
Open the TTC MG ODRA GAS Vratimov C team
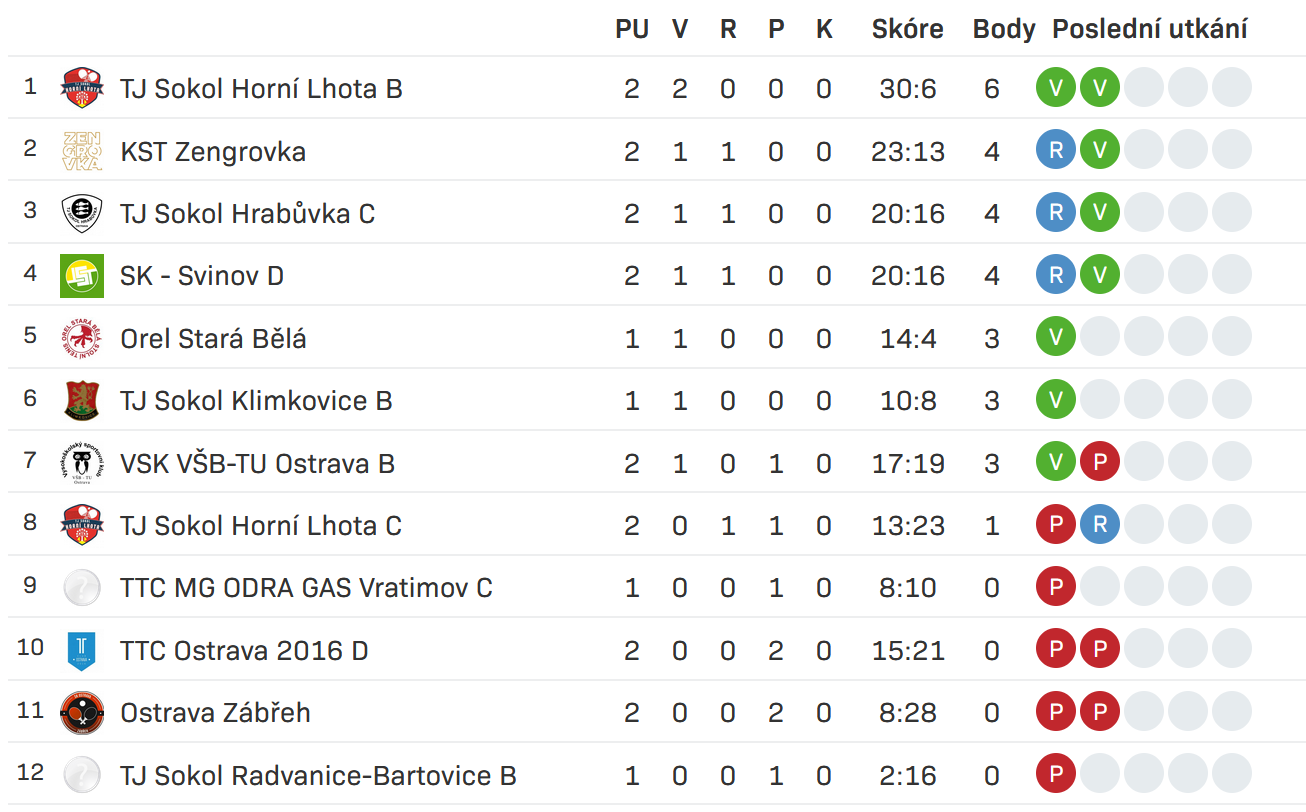click(306, 588)
